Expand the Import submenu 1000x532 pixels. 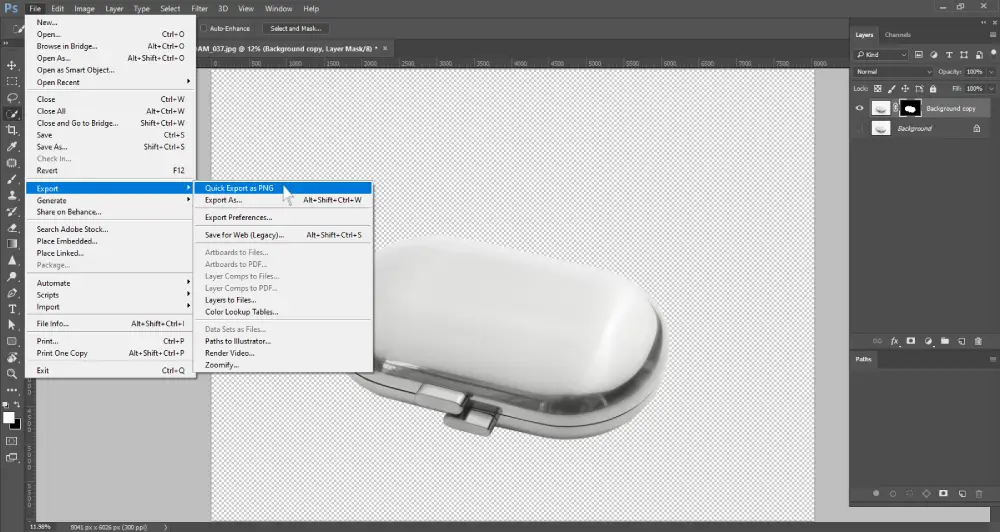[x=110, y=307]
